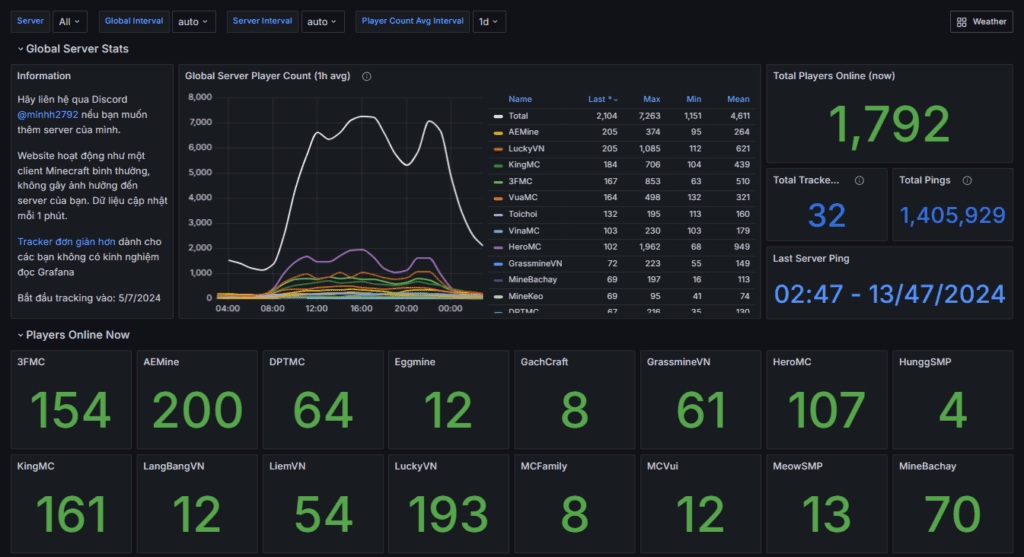Open the Global Interval auto dropdown
1024x557 pixels.
point(193,21)
